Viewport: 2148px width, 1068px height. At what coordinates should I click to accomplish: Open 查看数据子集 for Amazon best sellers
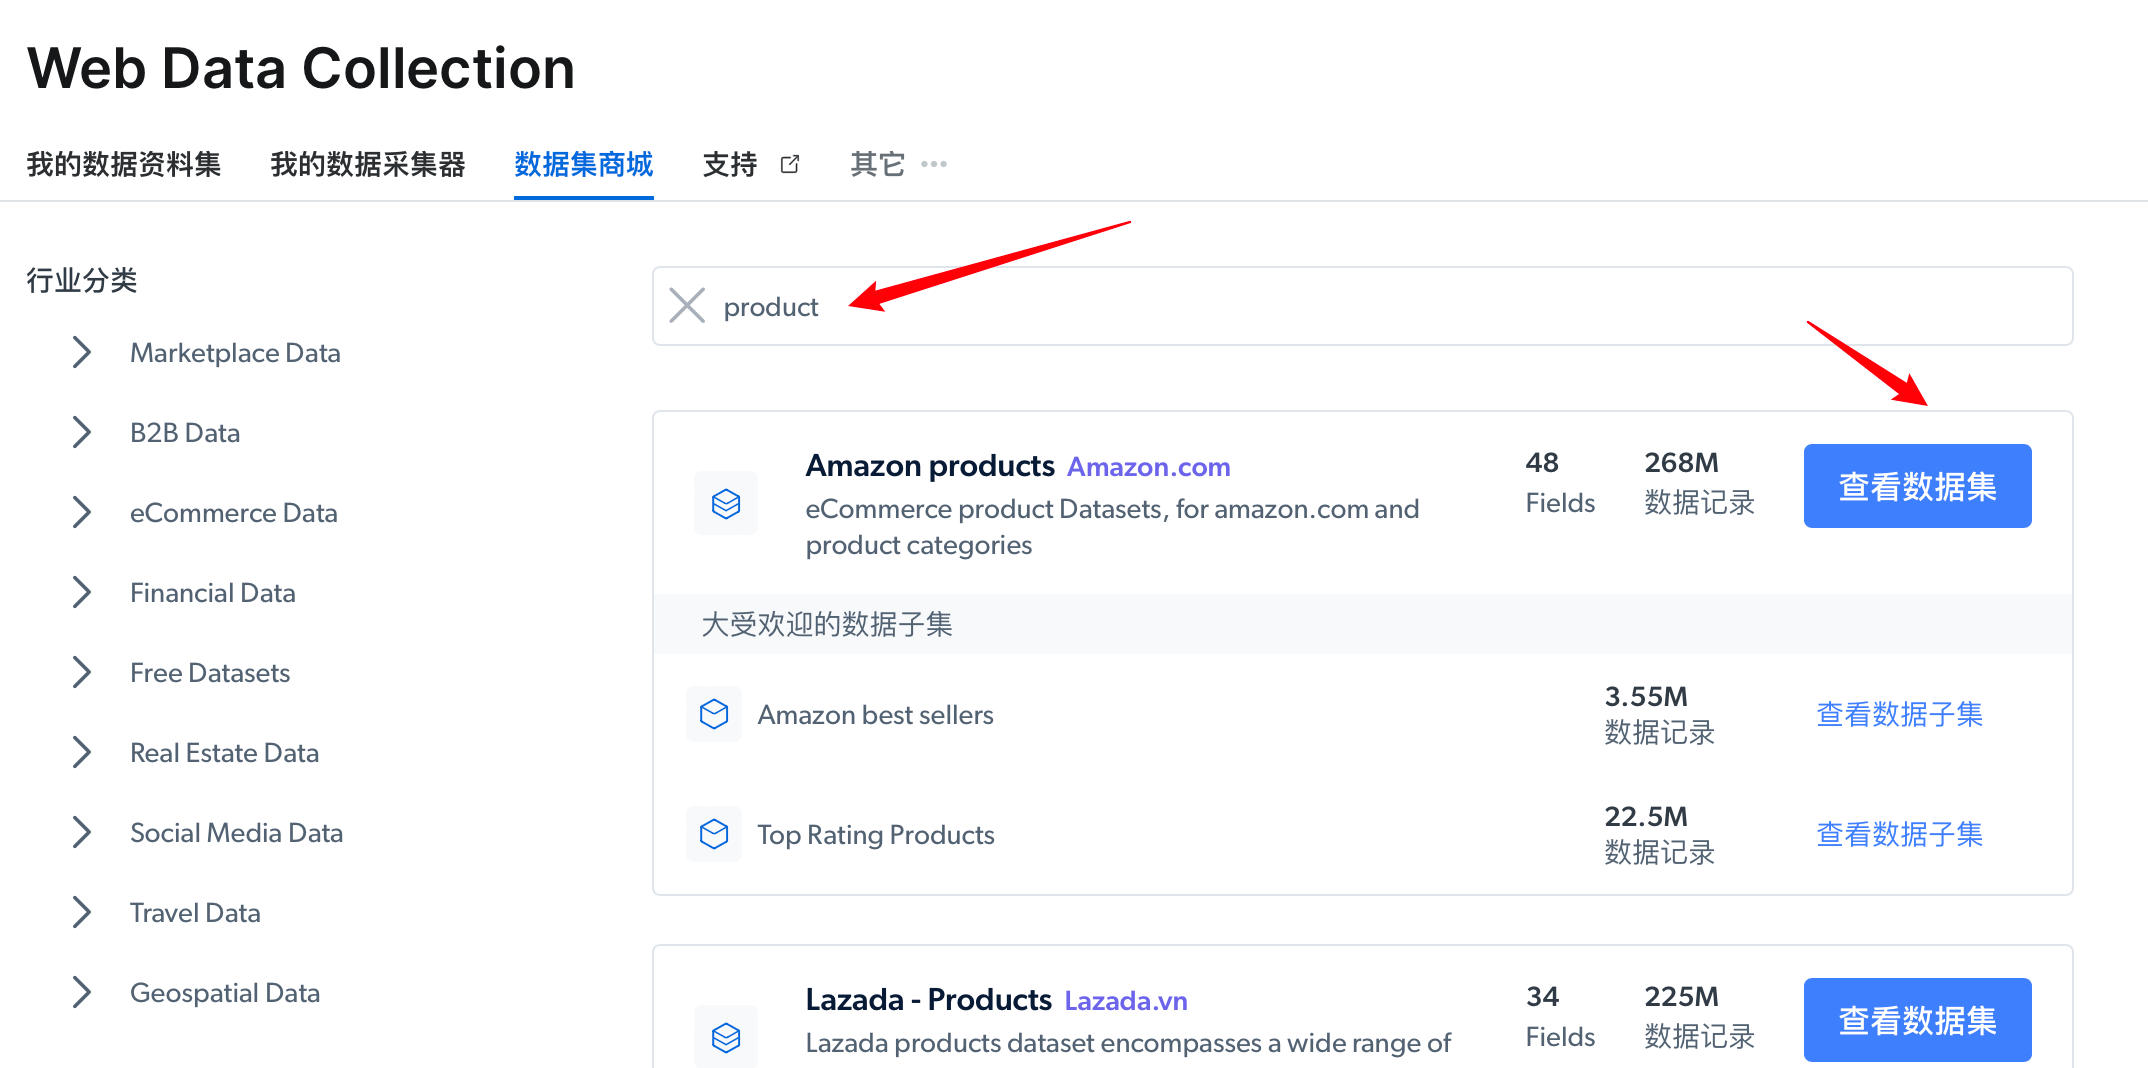coord(1899,714)
